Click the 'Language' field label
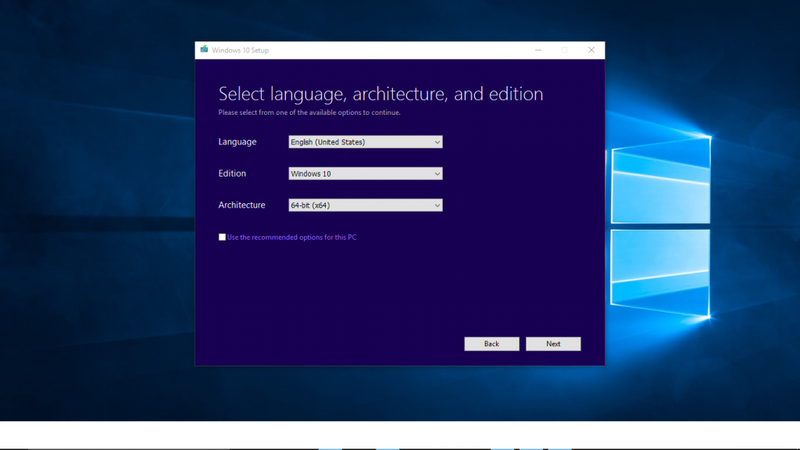The image size is (800, 450). (237, 142)
